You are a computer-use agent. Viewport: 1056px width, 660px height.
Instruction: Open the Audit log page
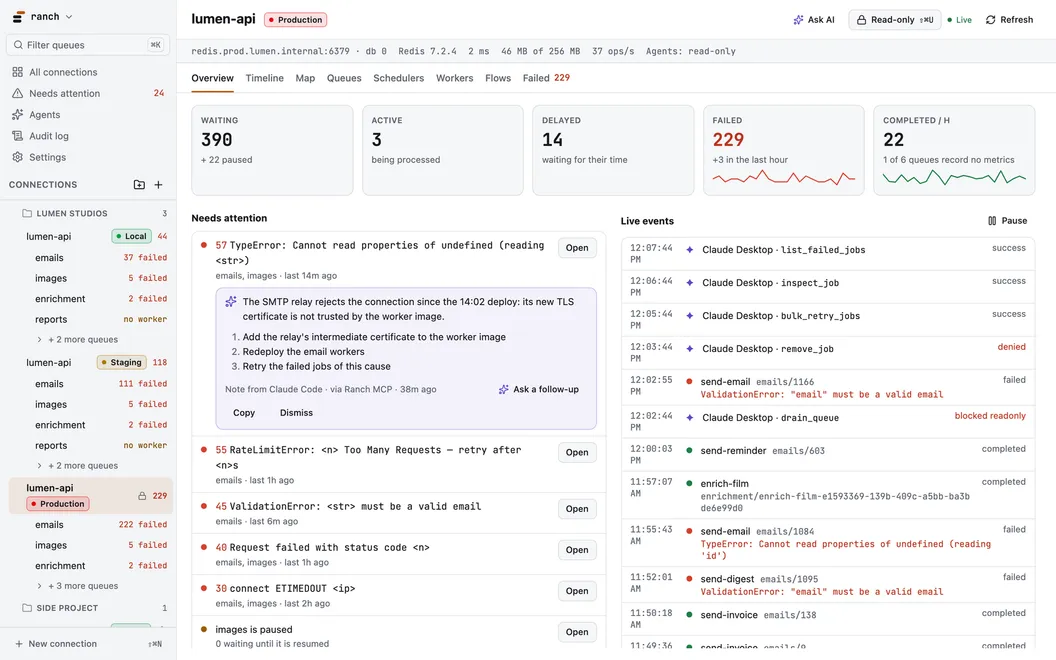88,136
